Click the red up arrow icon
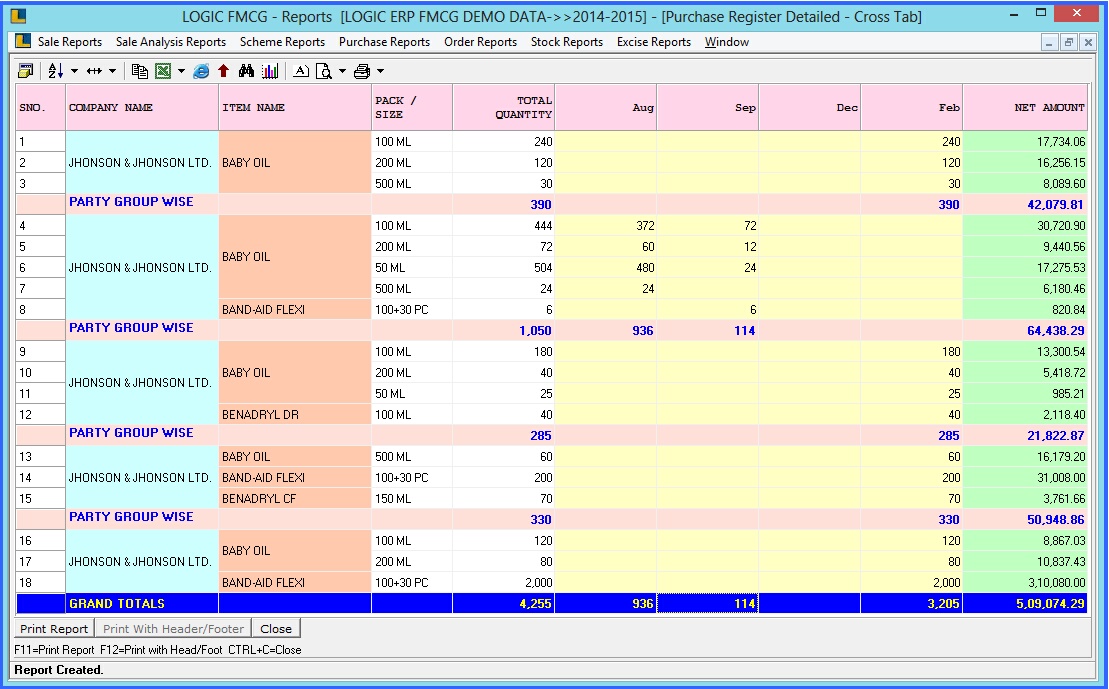Viewport: 1109px width, 689px height. [223, 71]
